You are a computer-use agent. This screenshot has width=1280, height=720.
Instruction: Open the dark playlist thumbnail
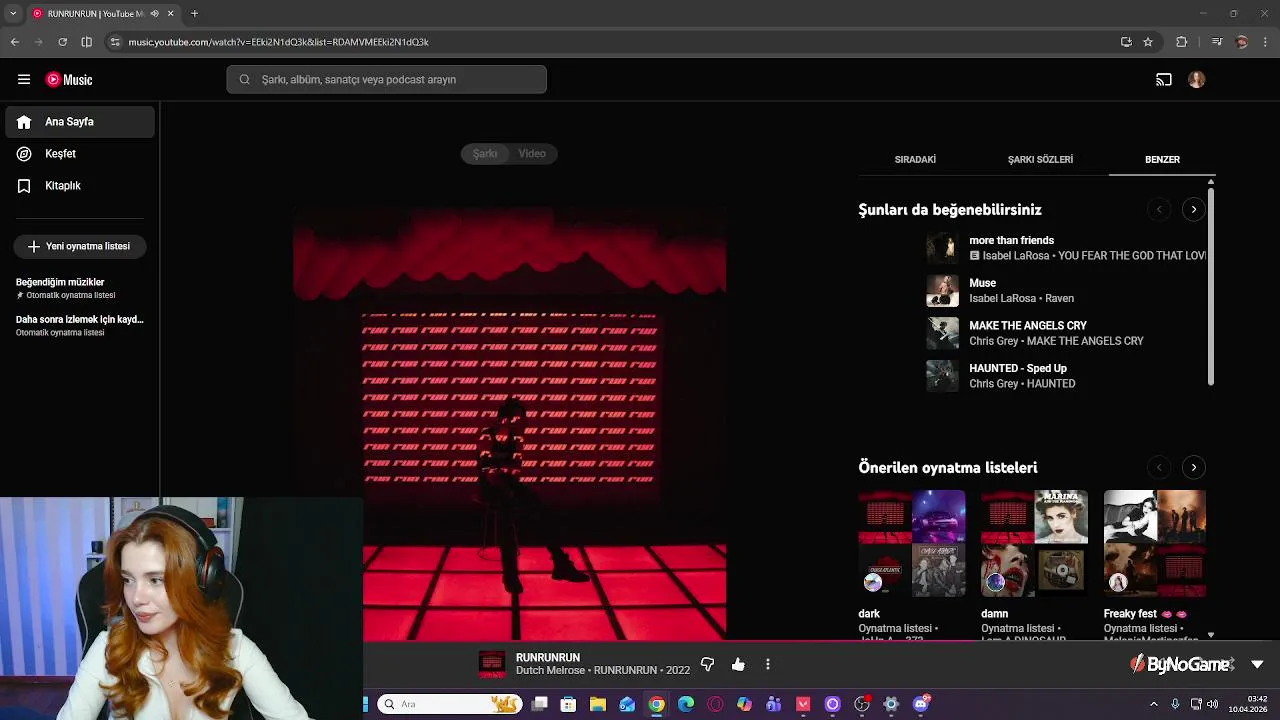tap(912, 543)
